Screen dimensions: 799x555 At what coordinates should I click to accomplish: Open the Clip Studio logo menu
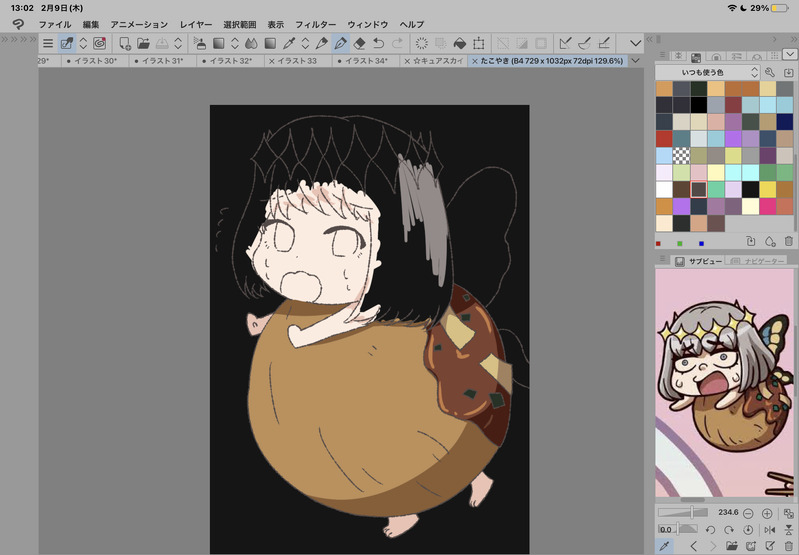tap(18, 24)
